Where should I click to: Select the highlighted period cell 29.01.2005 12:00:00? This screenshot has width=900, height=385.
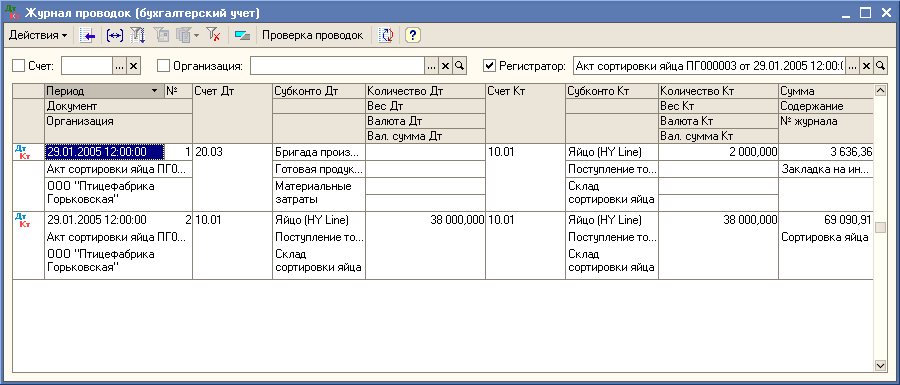point(105,152)
